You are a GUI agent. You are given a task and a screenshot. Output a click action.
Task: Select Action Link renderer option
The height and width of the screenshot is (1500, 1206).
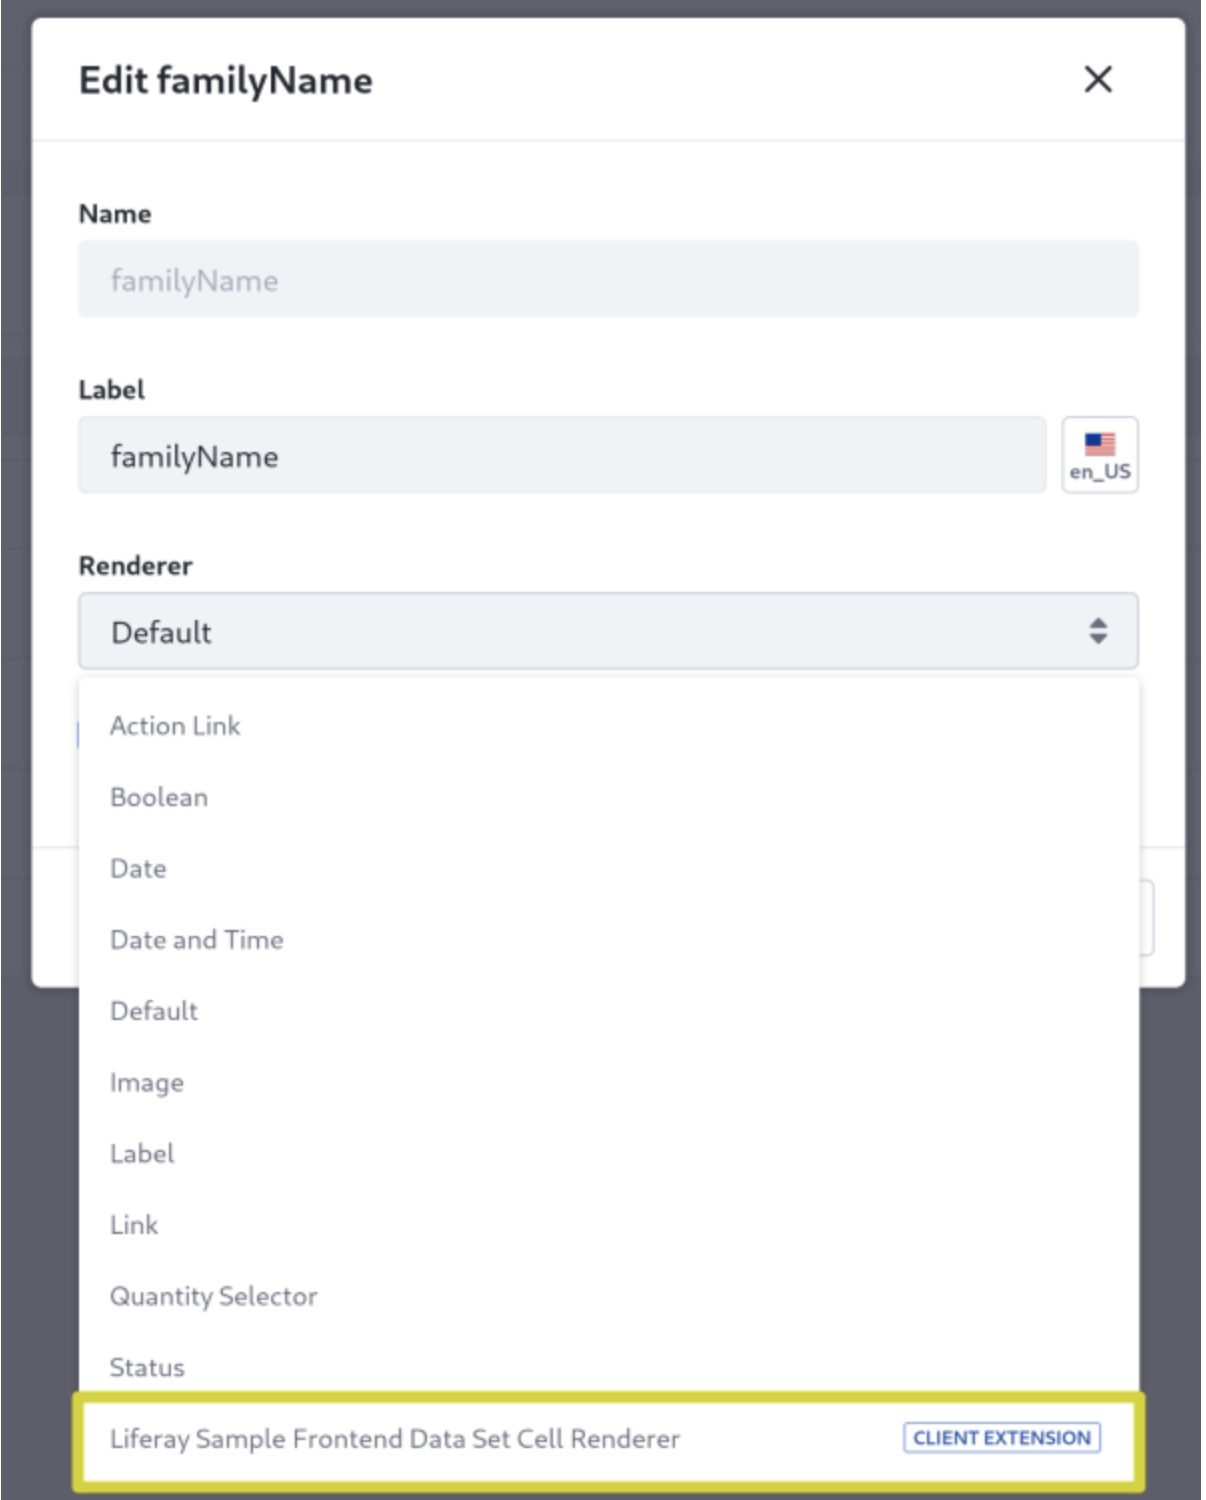pos(176,726)
